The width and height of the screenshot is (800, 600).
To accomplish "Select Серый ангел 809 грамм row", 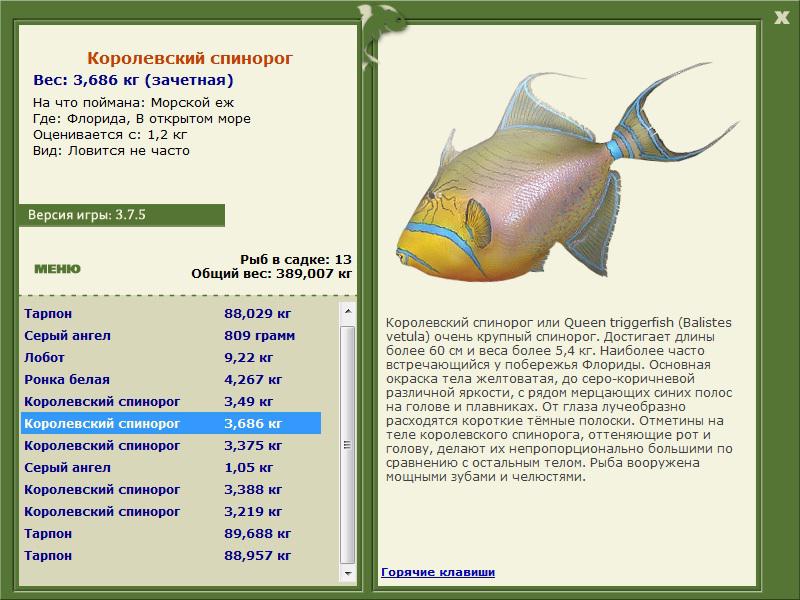I will click(171, 335).
